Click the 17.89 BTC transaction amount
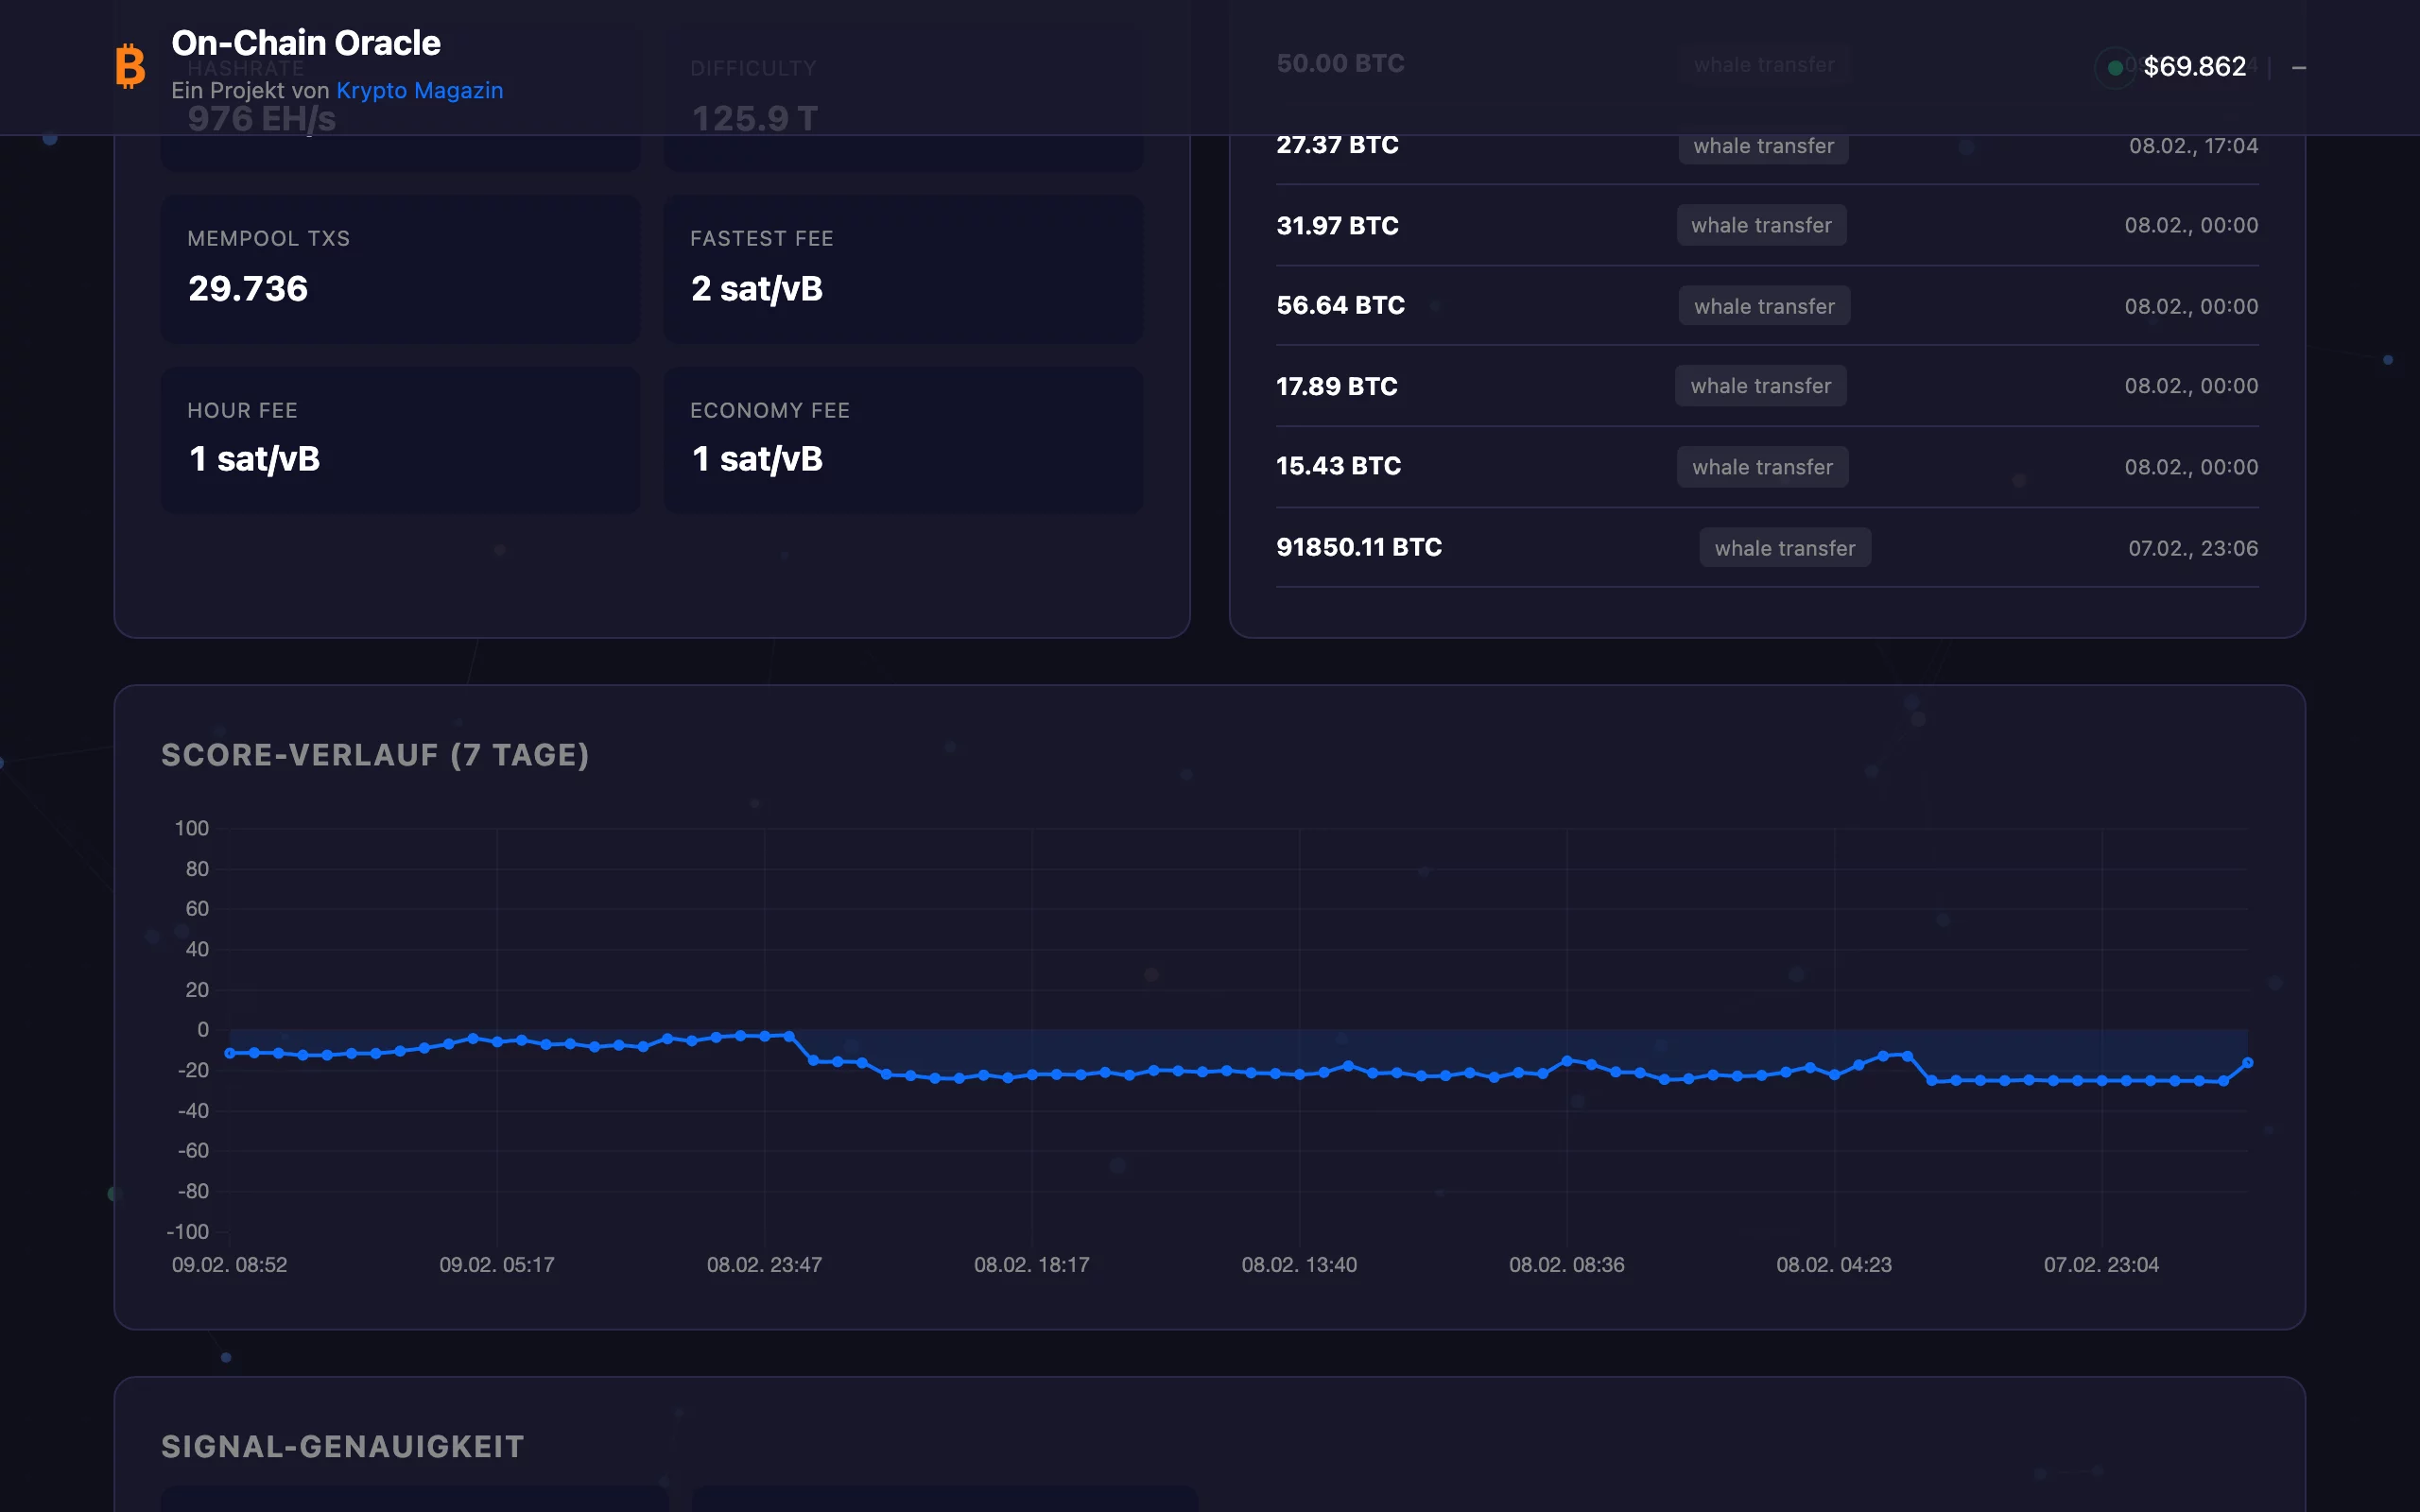 click(x=1336, y=386)
